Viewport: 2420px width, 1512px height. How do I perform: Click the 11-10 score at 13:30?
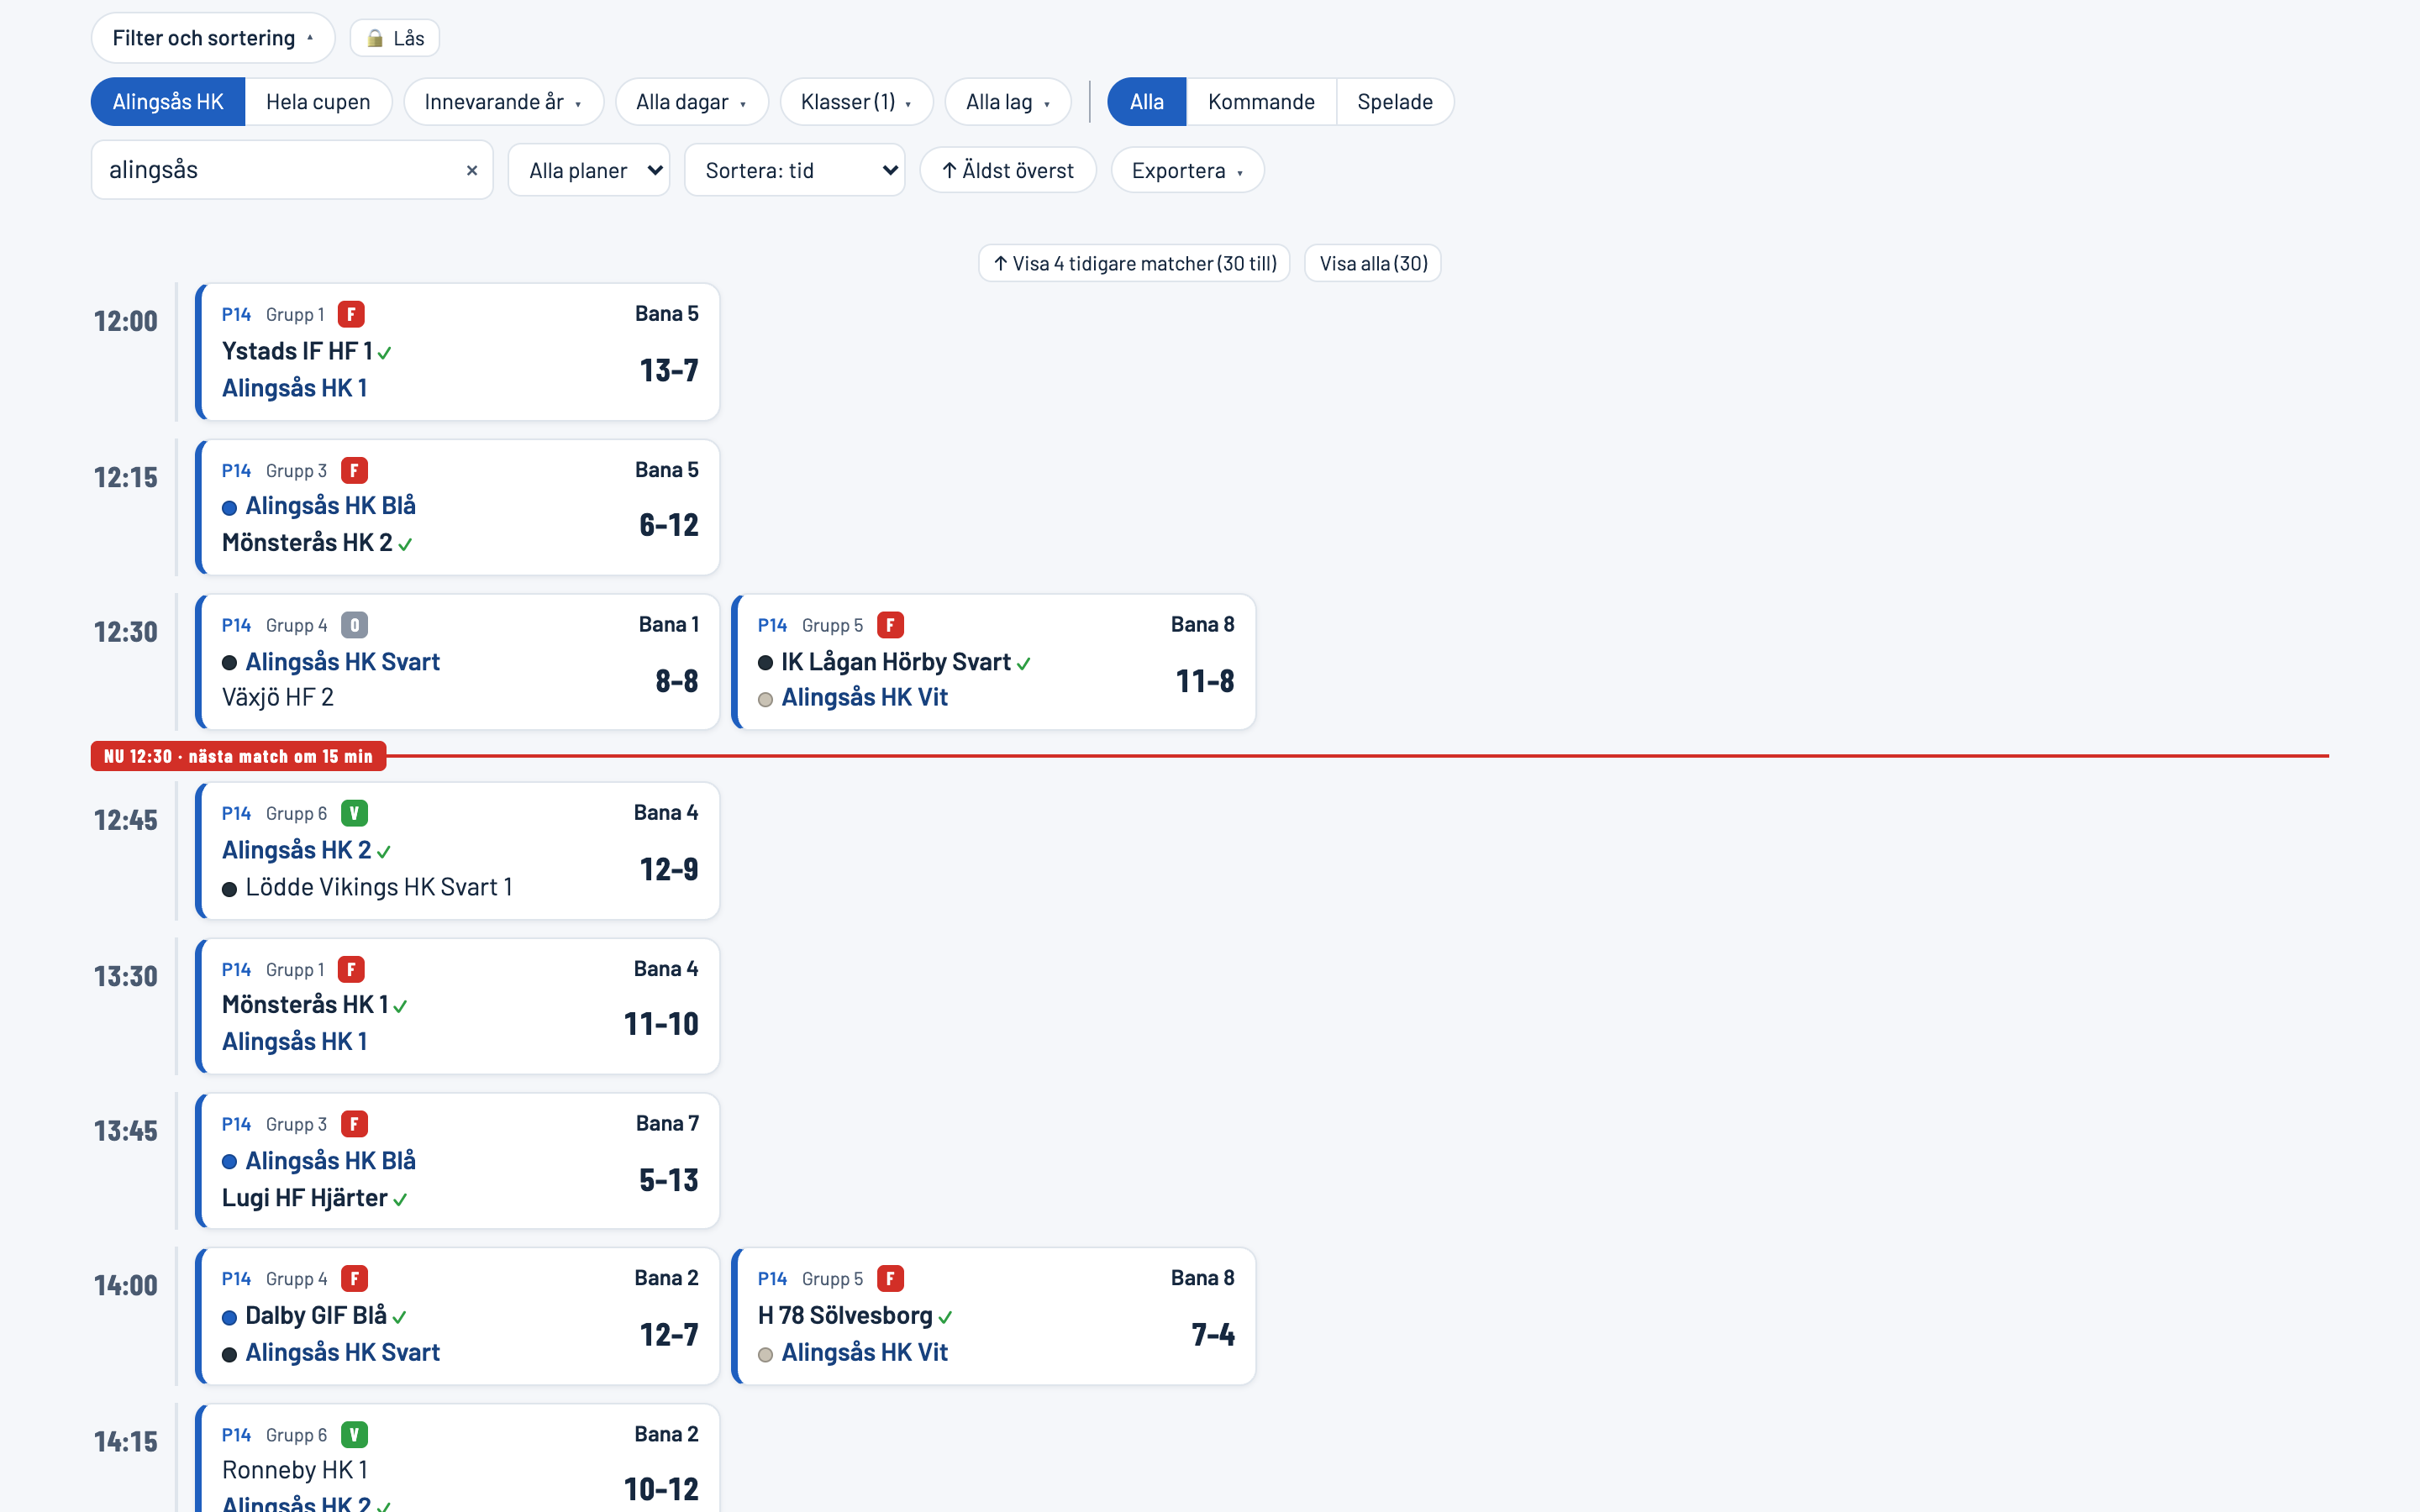pyautogui.click(x=661, y=1024)
